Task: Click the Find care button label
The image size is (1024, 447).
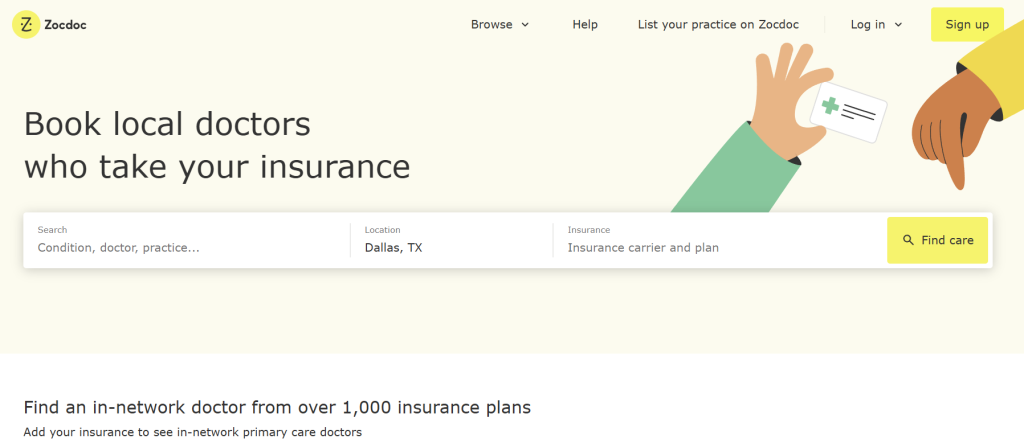Action: pyautogui.click(x=947, y=240)
